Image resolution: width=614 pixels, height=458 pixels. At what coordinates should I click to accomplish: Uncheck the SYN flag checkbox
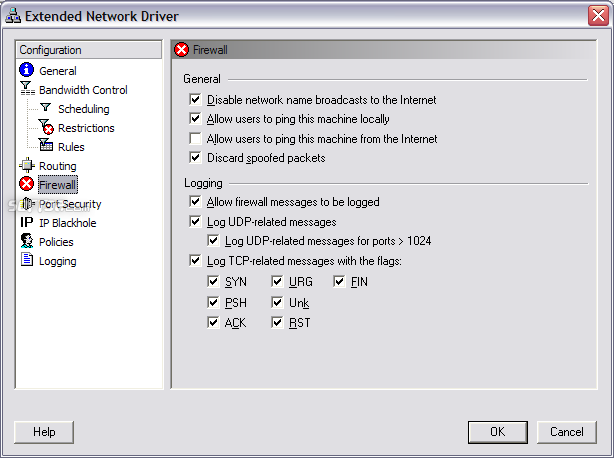(213, 281)
